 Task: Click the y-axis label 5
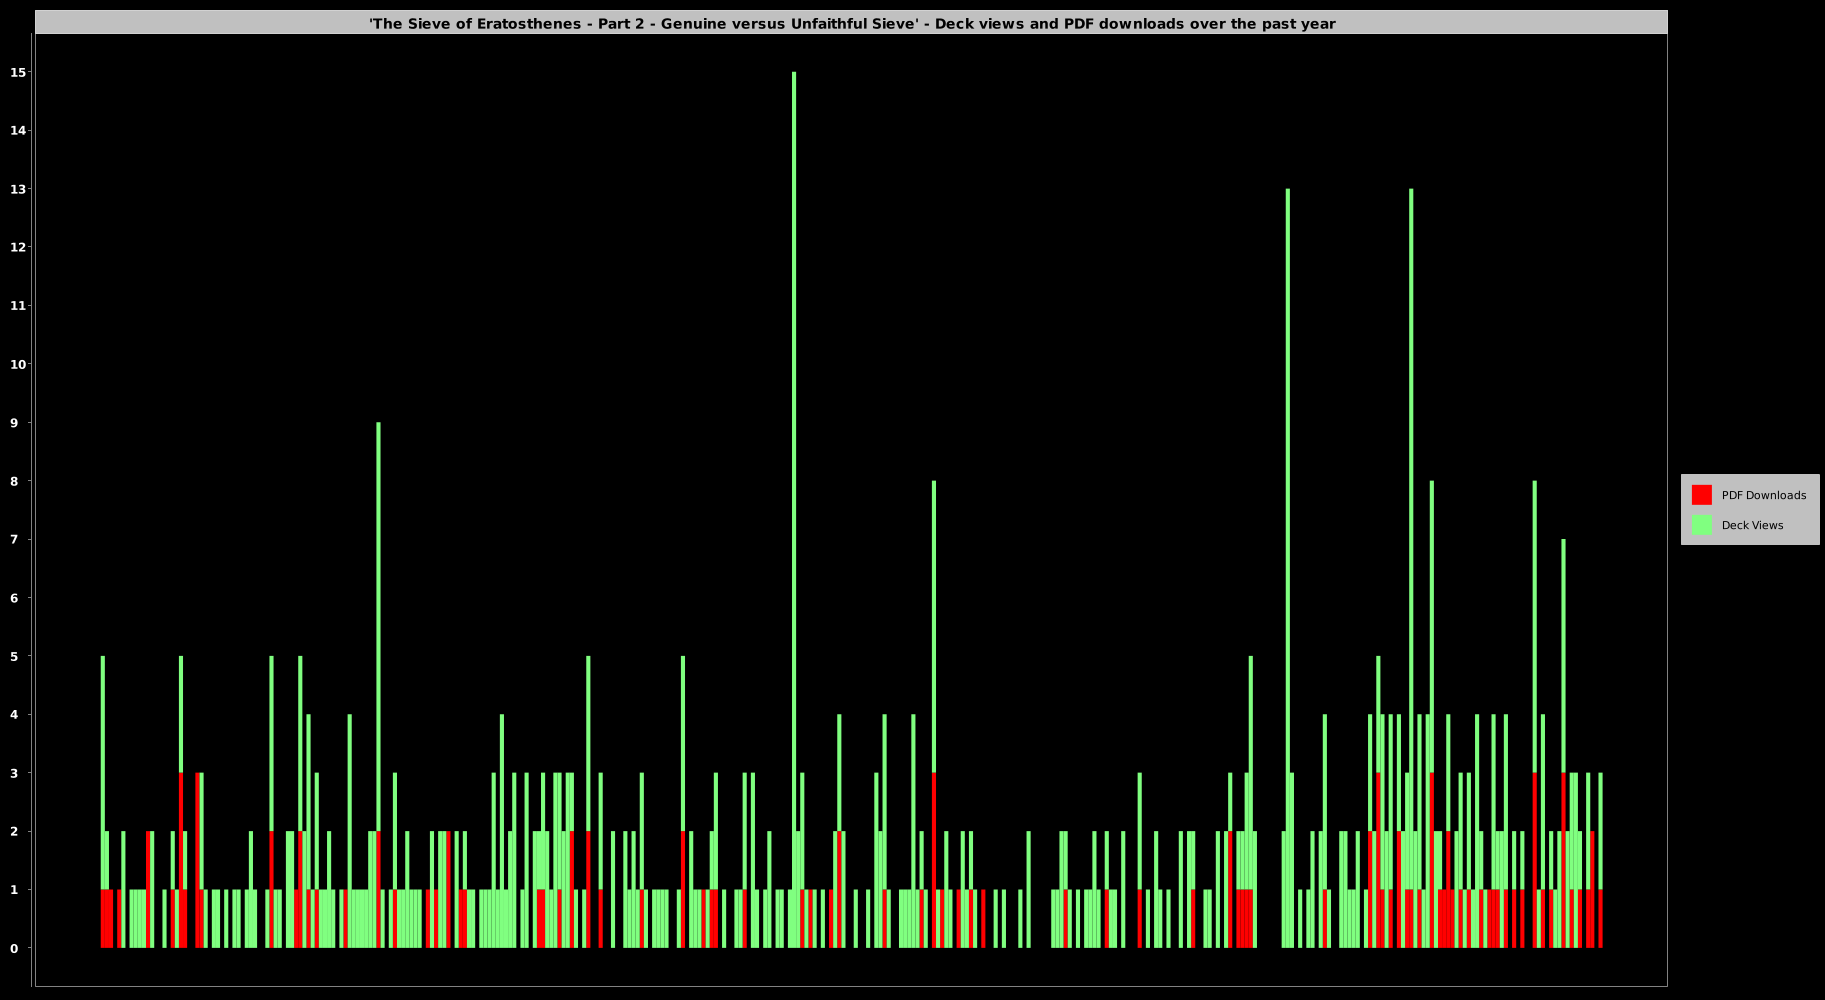(14, 656)
